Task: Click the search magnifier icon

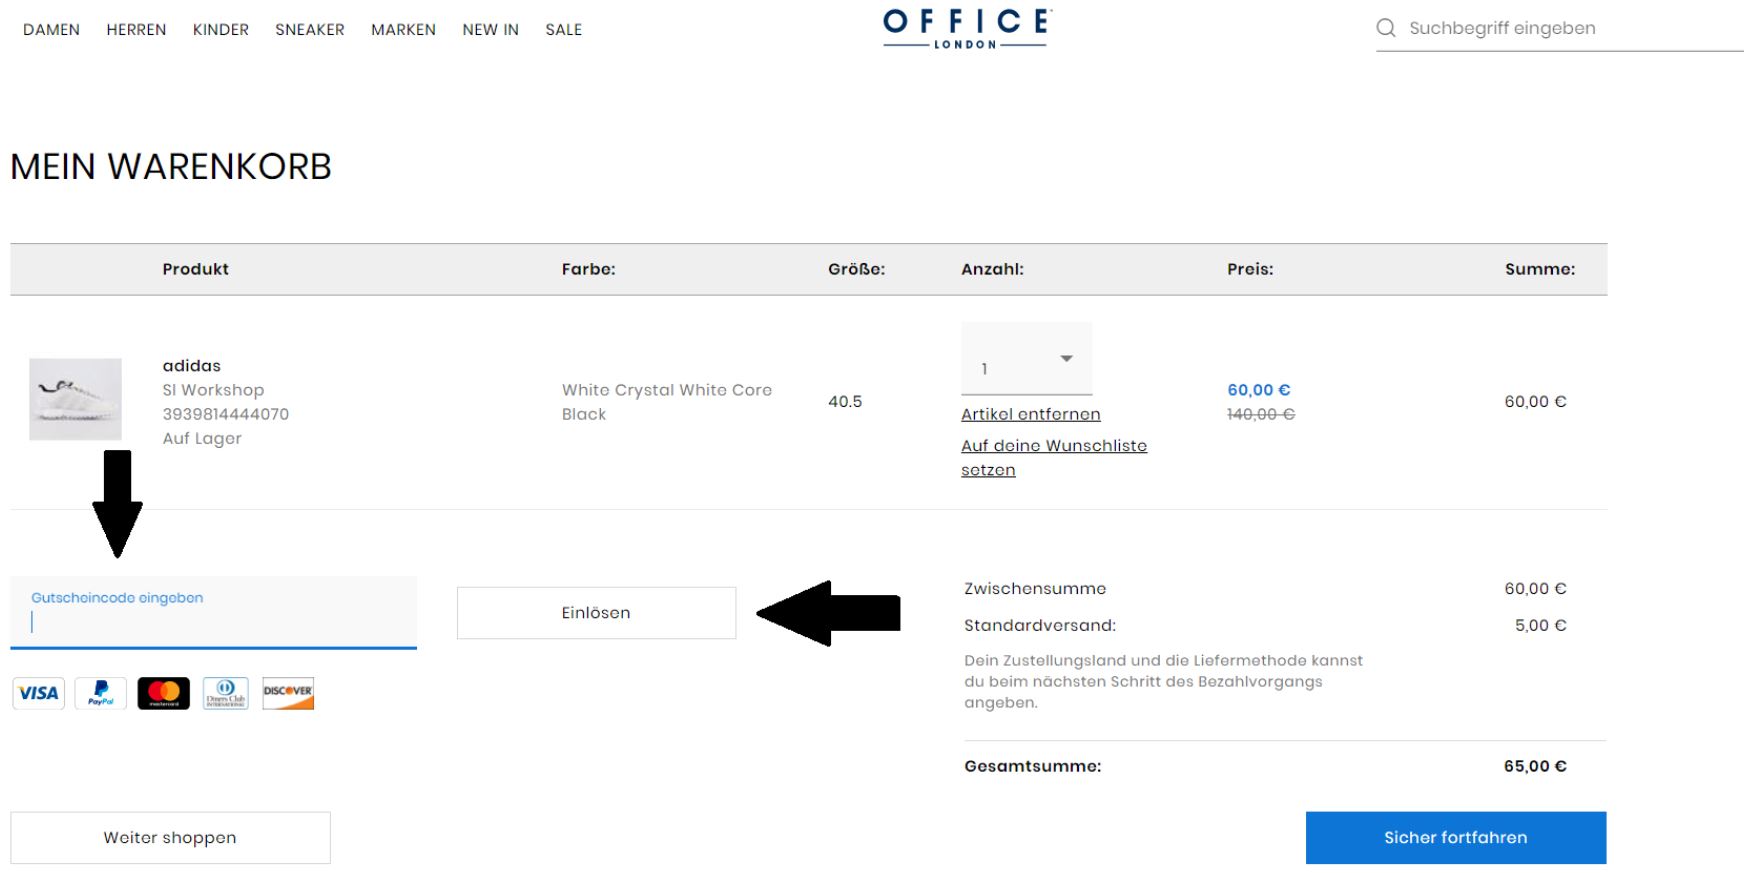Action: [1386, 28]
